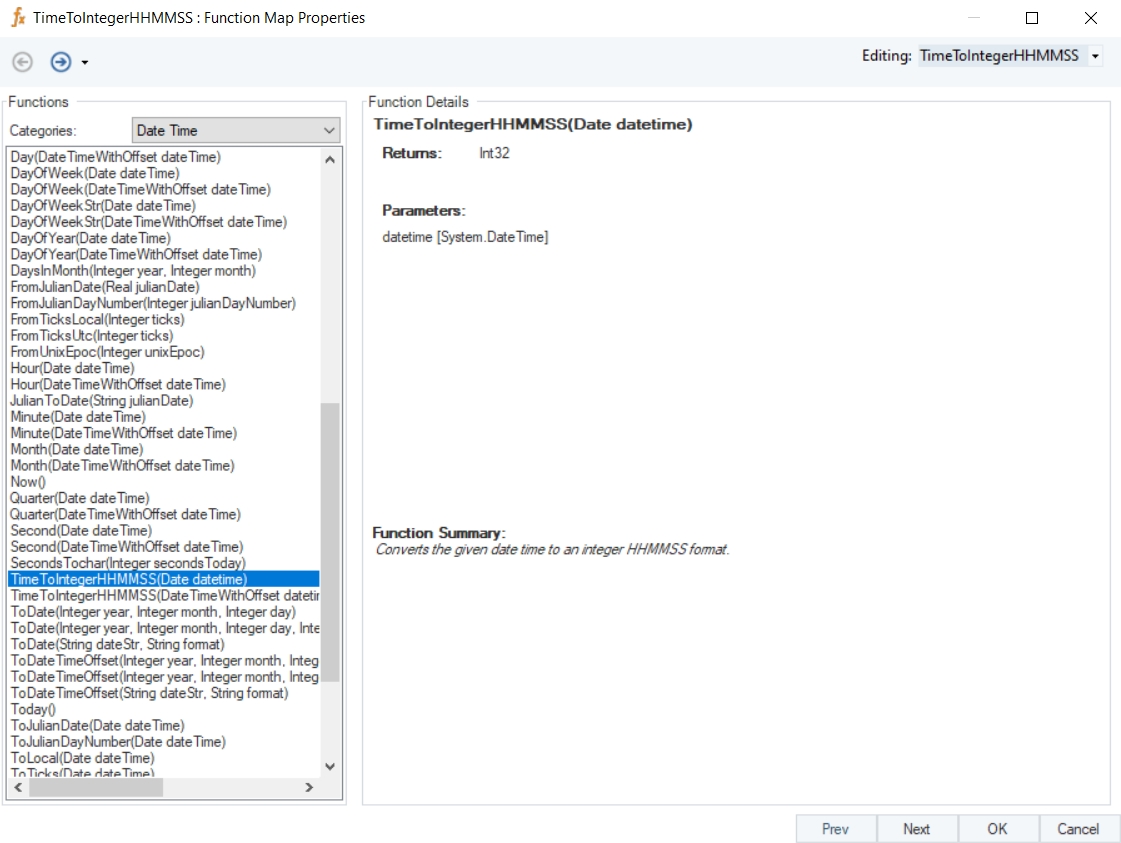1121x843 pixels.
Task: Open the Categories Date Time combo box
Action: tap(236, 130)
